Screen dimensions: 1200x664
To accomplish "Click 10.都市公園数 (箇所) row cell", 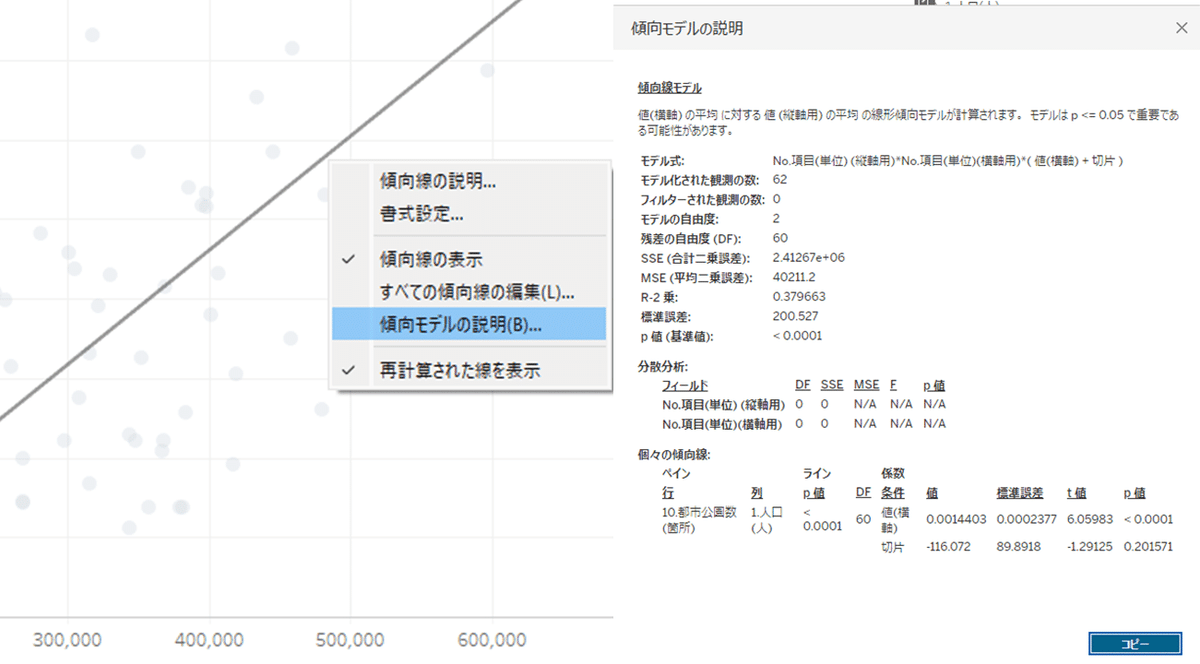I will click(697, 520).
